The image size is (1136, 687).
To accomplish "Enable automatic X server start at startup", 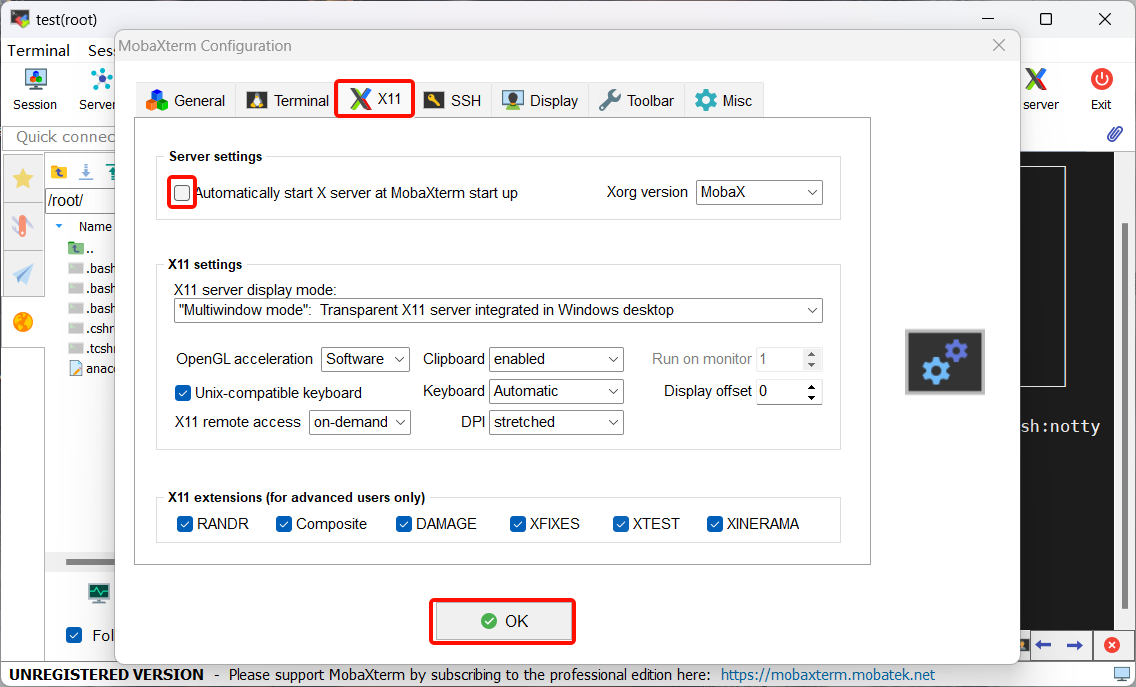I will tap(182, 193).
